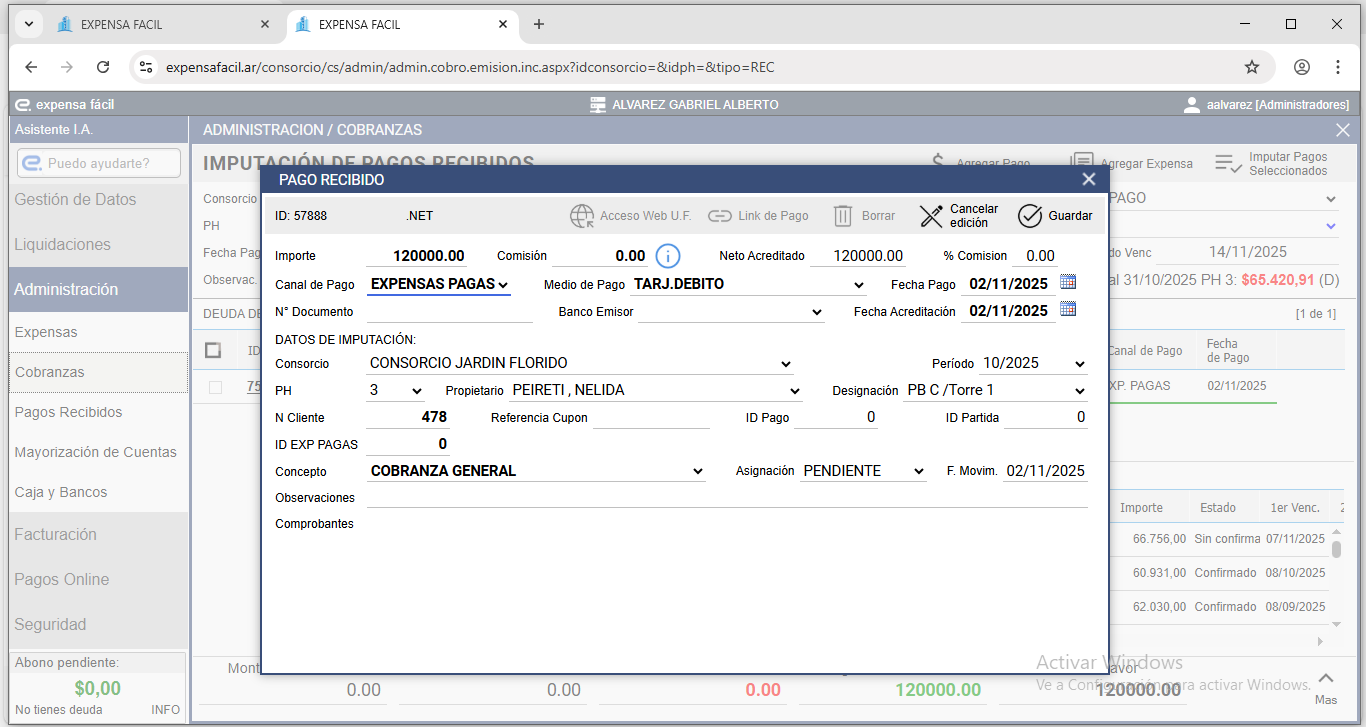
Task: Select Liquidaciones in the sidebar menu
Action: pos(62,244)
